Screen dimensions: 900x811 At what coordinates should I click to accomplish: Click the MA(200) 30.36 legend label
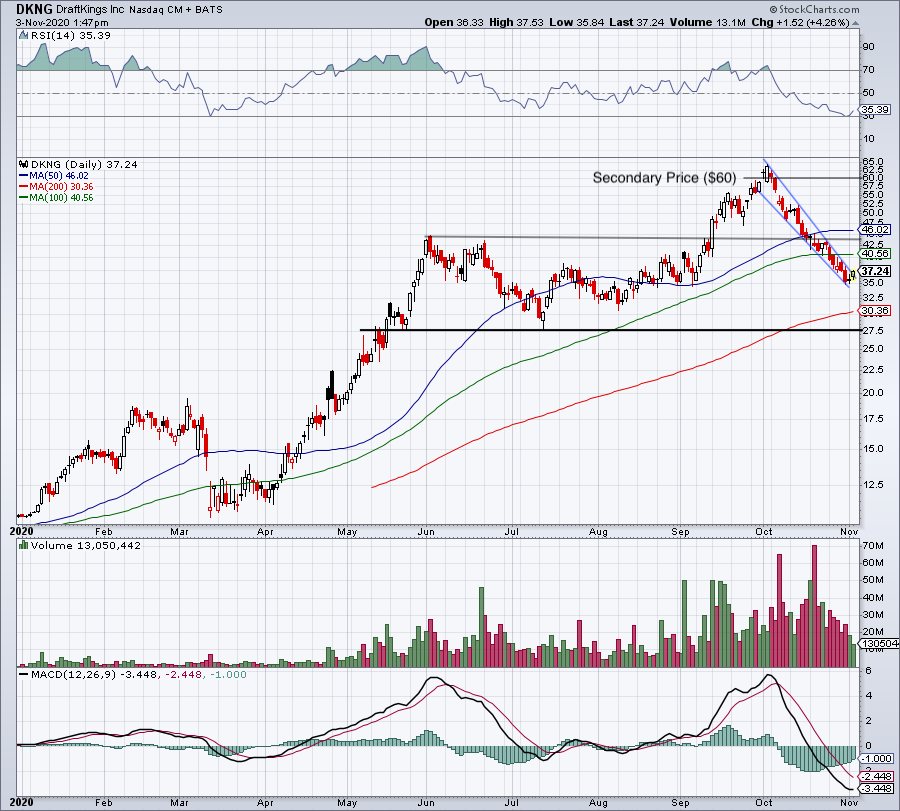point(61,187)
